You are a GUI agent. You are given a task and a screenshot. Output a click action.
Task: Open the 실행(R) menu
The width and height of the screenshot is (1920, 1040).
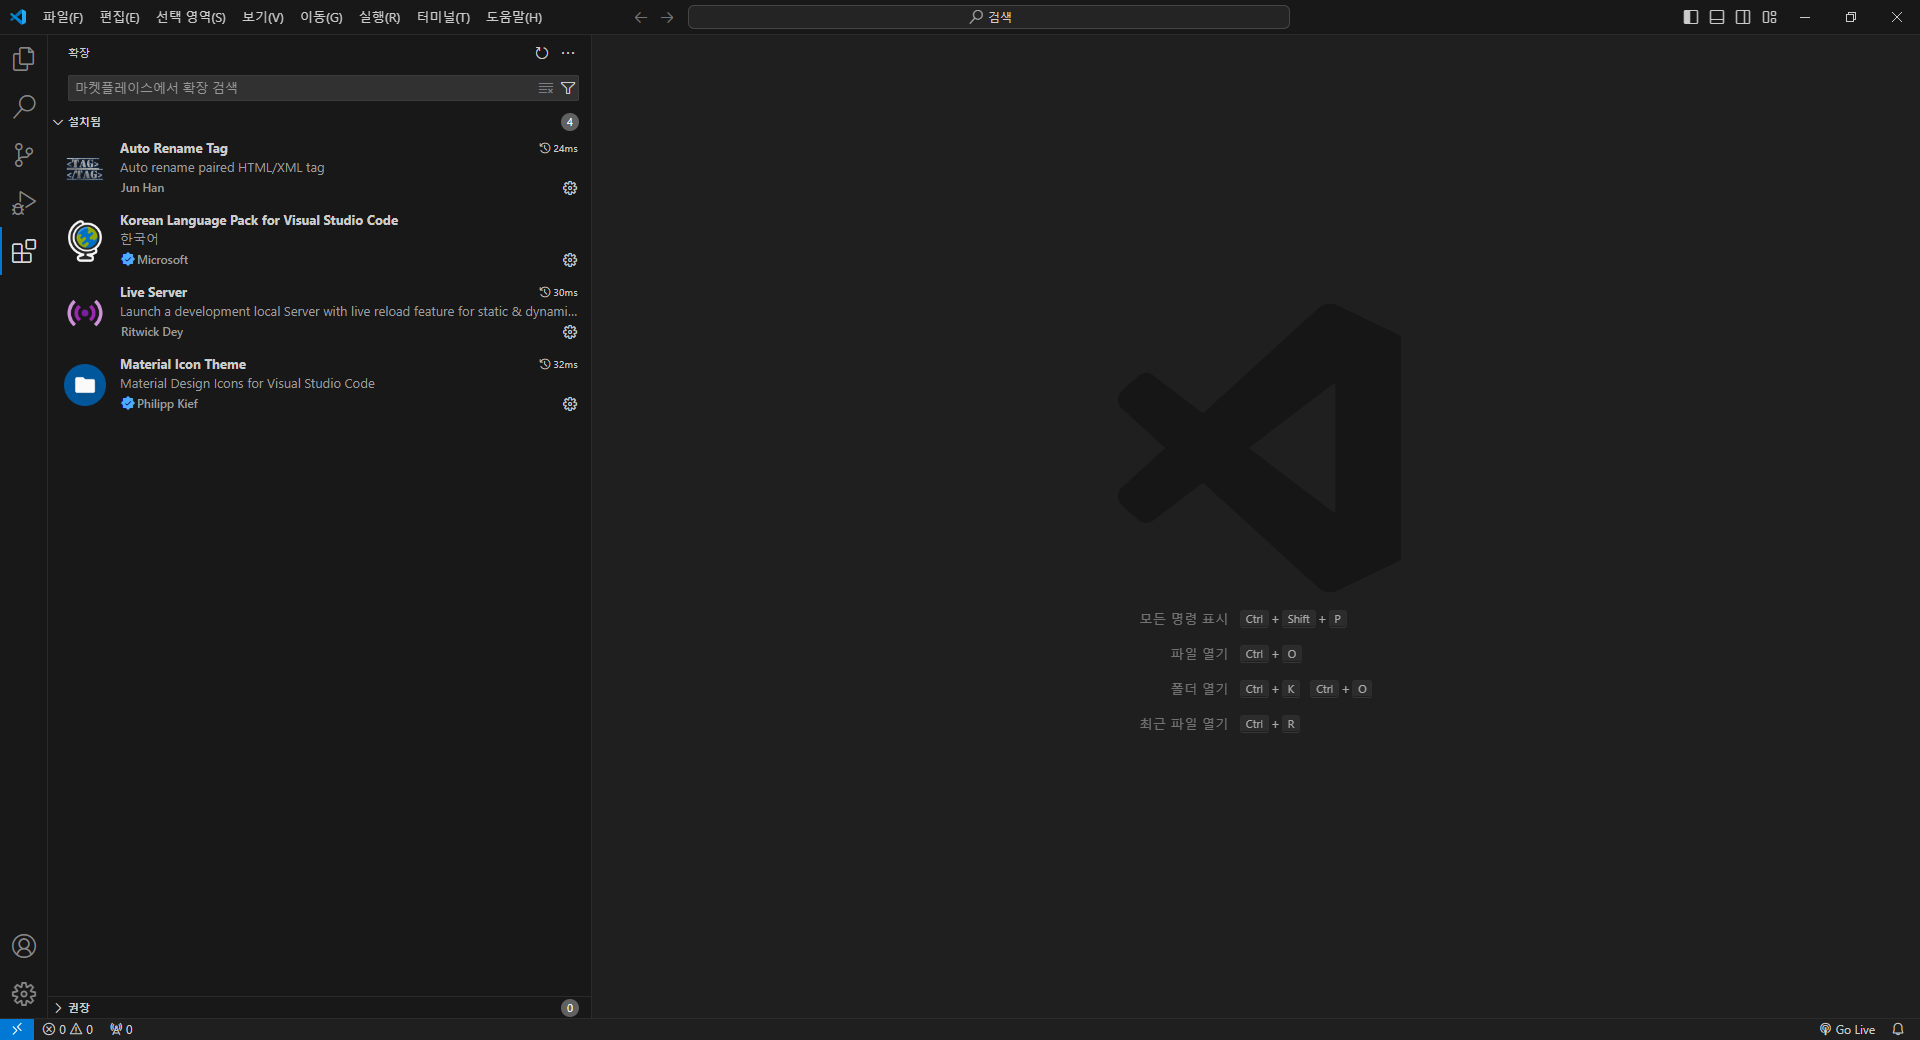point(379,17)
